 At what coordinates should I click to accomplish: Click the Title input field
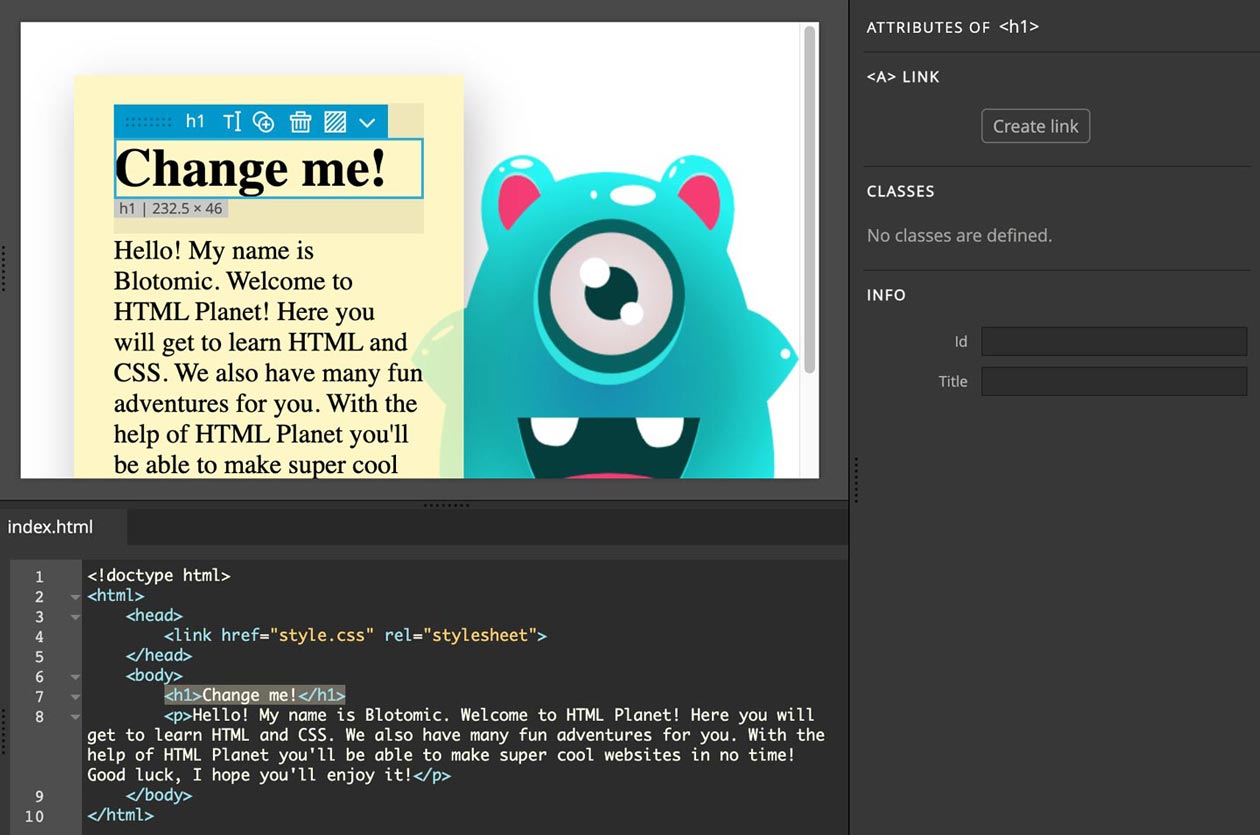[1113, 381]
